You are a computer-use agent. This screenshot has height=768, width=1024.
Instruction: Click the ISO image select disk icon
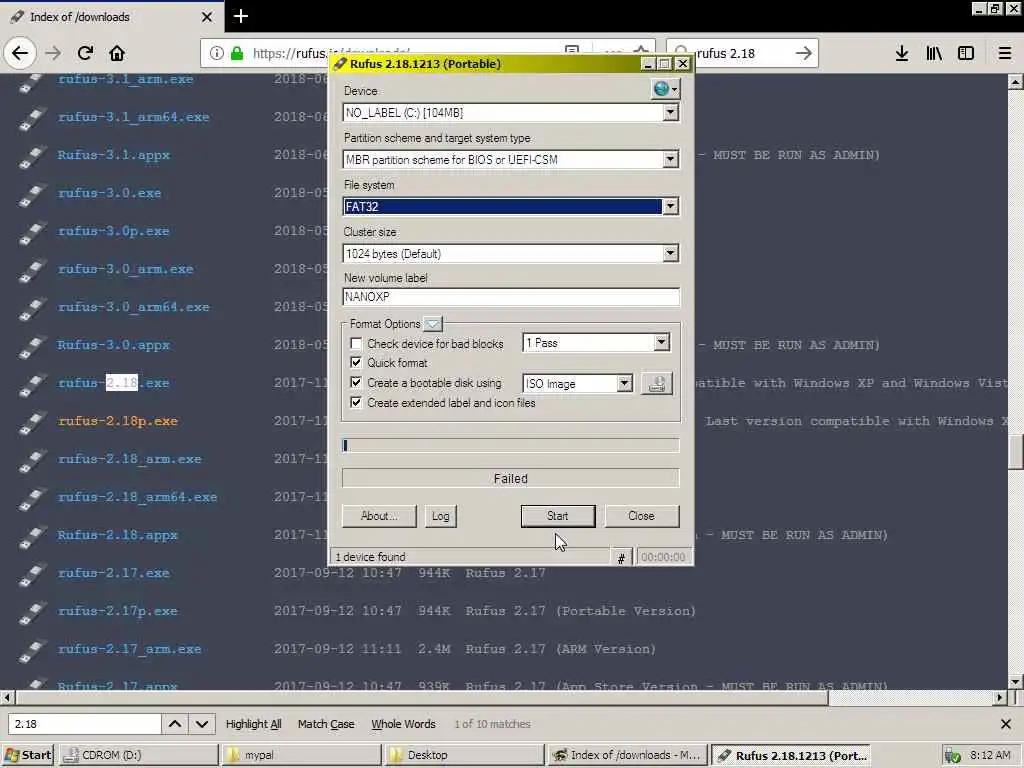[656, 383]
